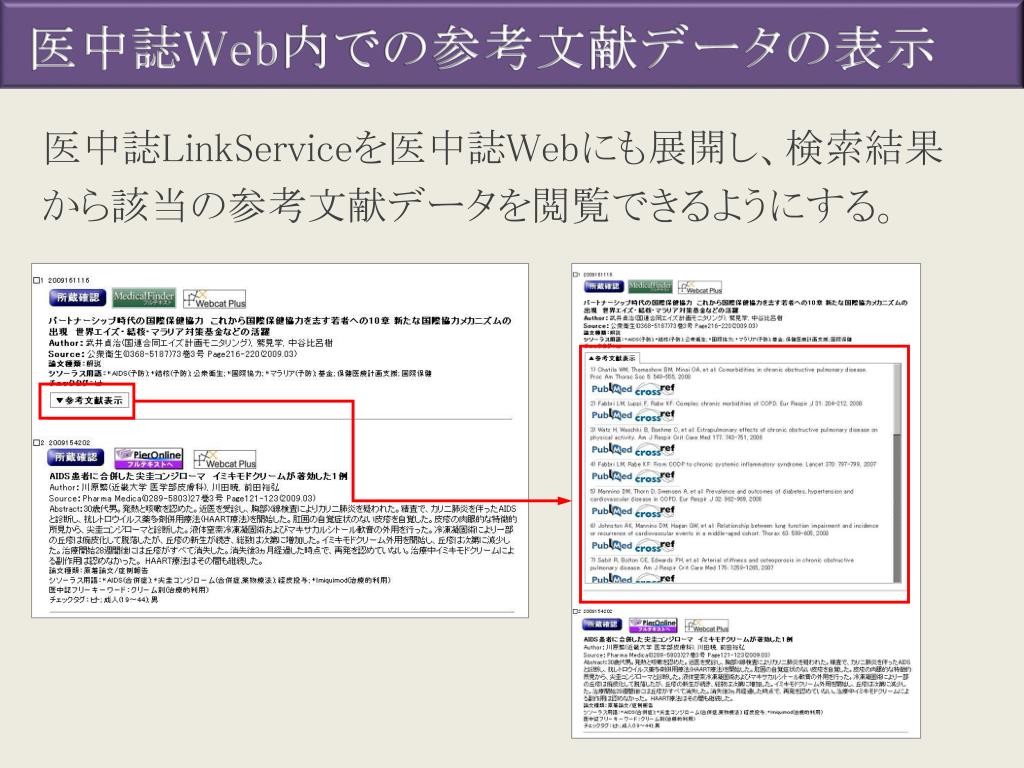Open PubMed link for Sabit reference
This screenshot has width=1024, height=768.
tap(612, 578)
